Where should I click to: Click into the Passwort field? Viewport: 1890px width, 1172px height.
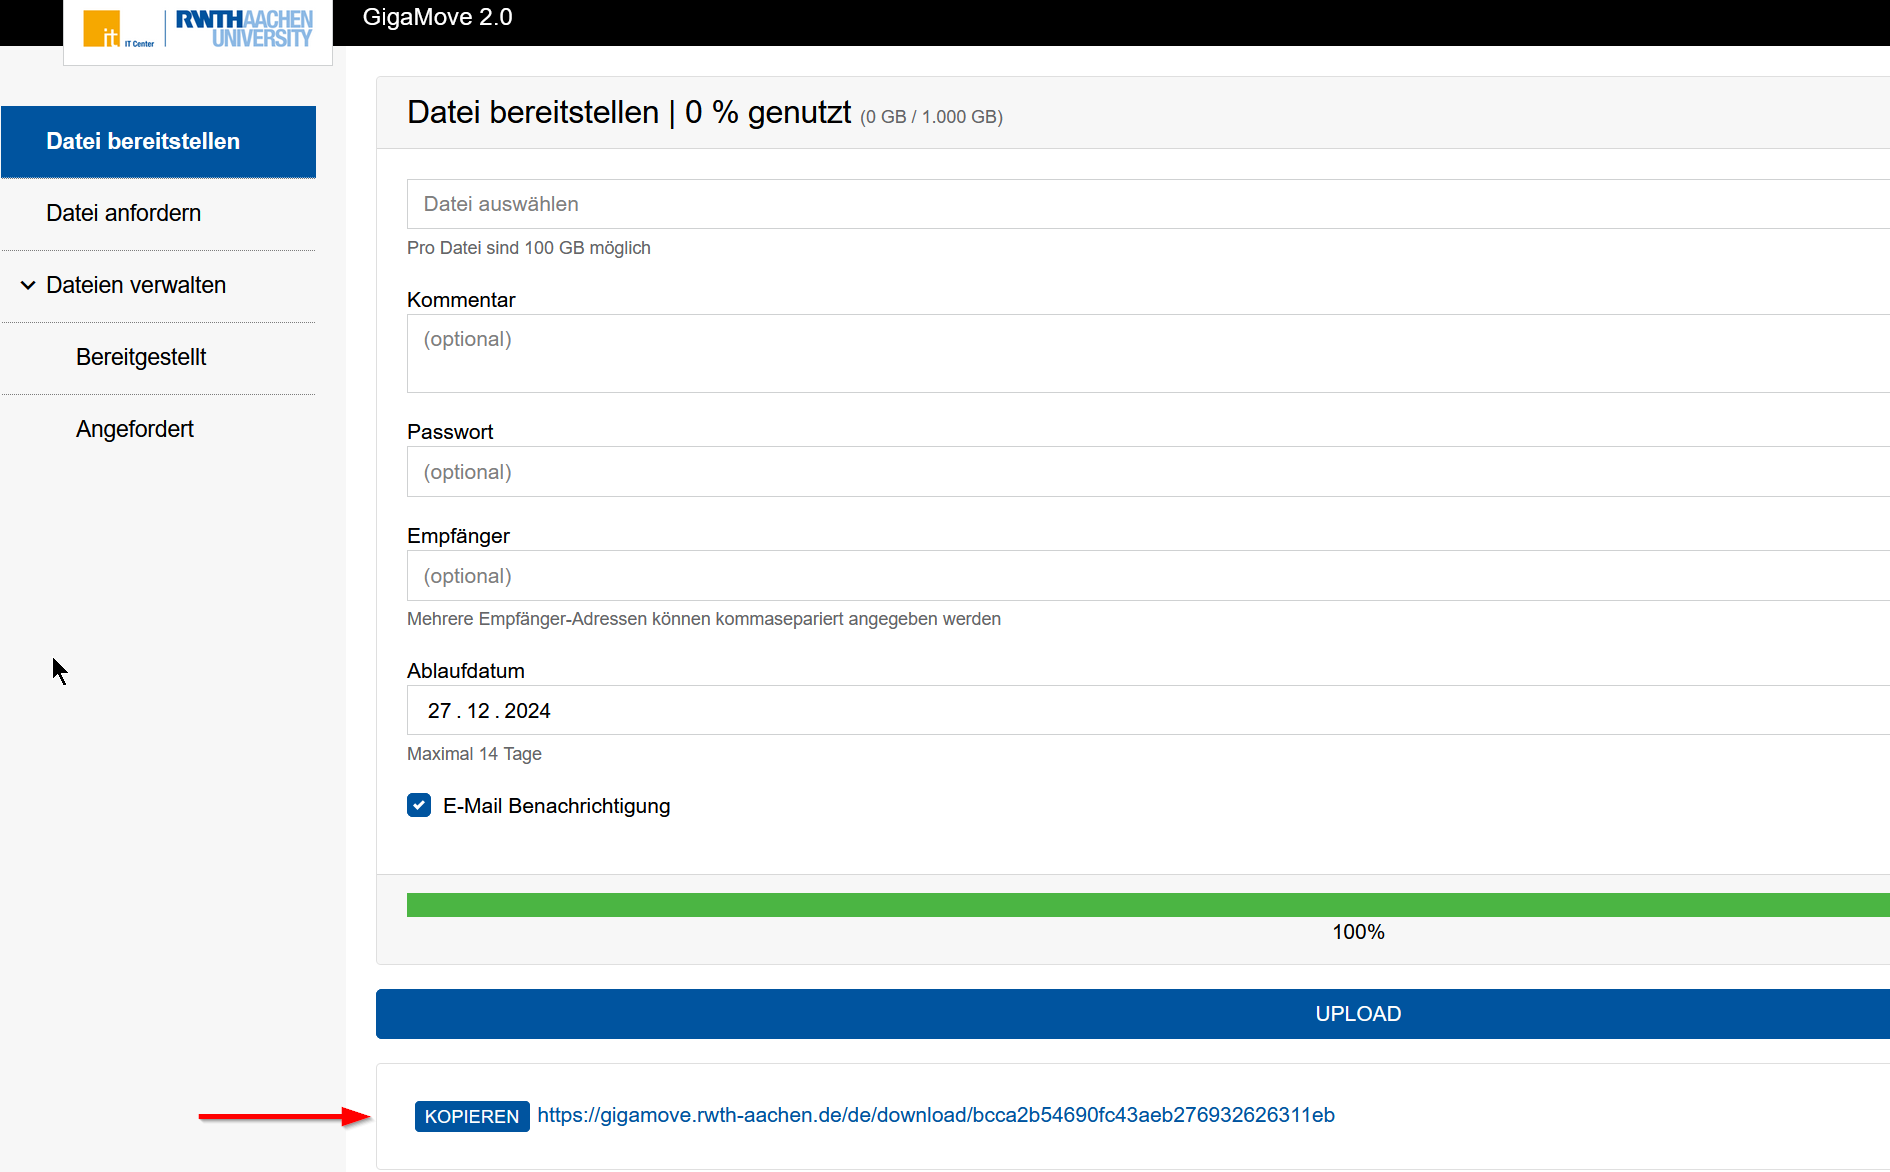coord(1140,472)
